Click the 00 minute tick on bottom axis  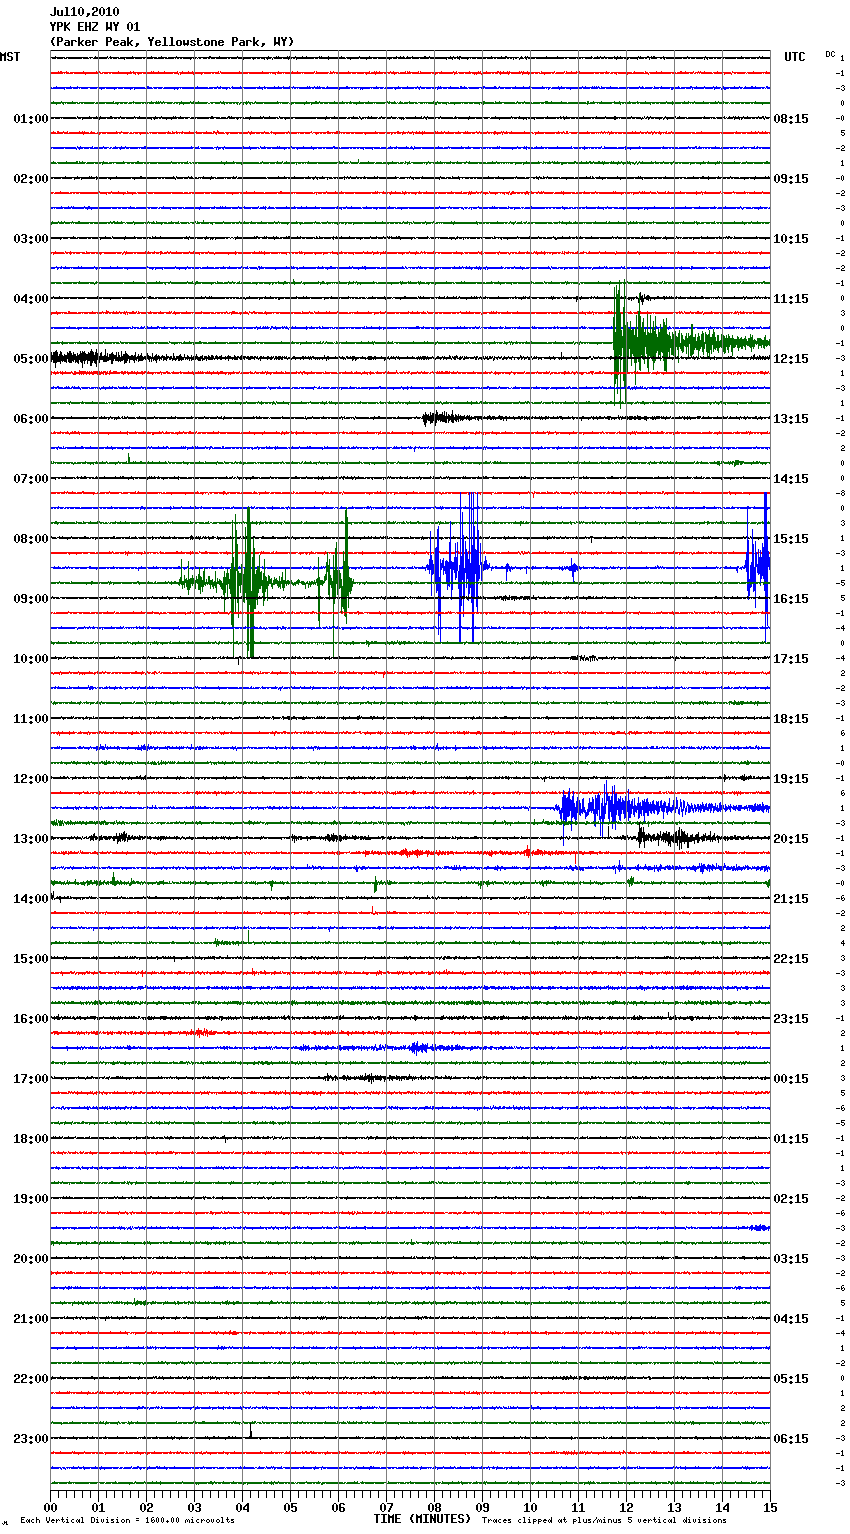point(50,1507)
